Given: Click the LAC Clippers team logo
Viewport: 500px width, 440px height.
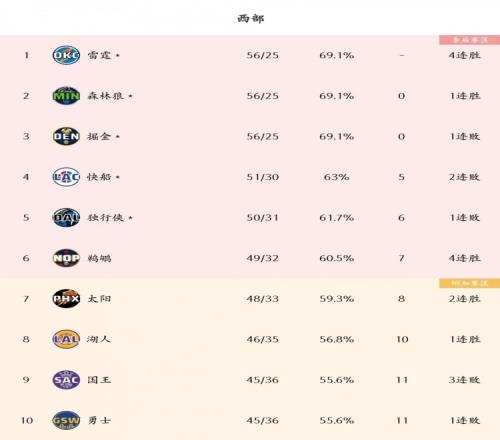Looking at the screenshot, I should [66, 177].
